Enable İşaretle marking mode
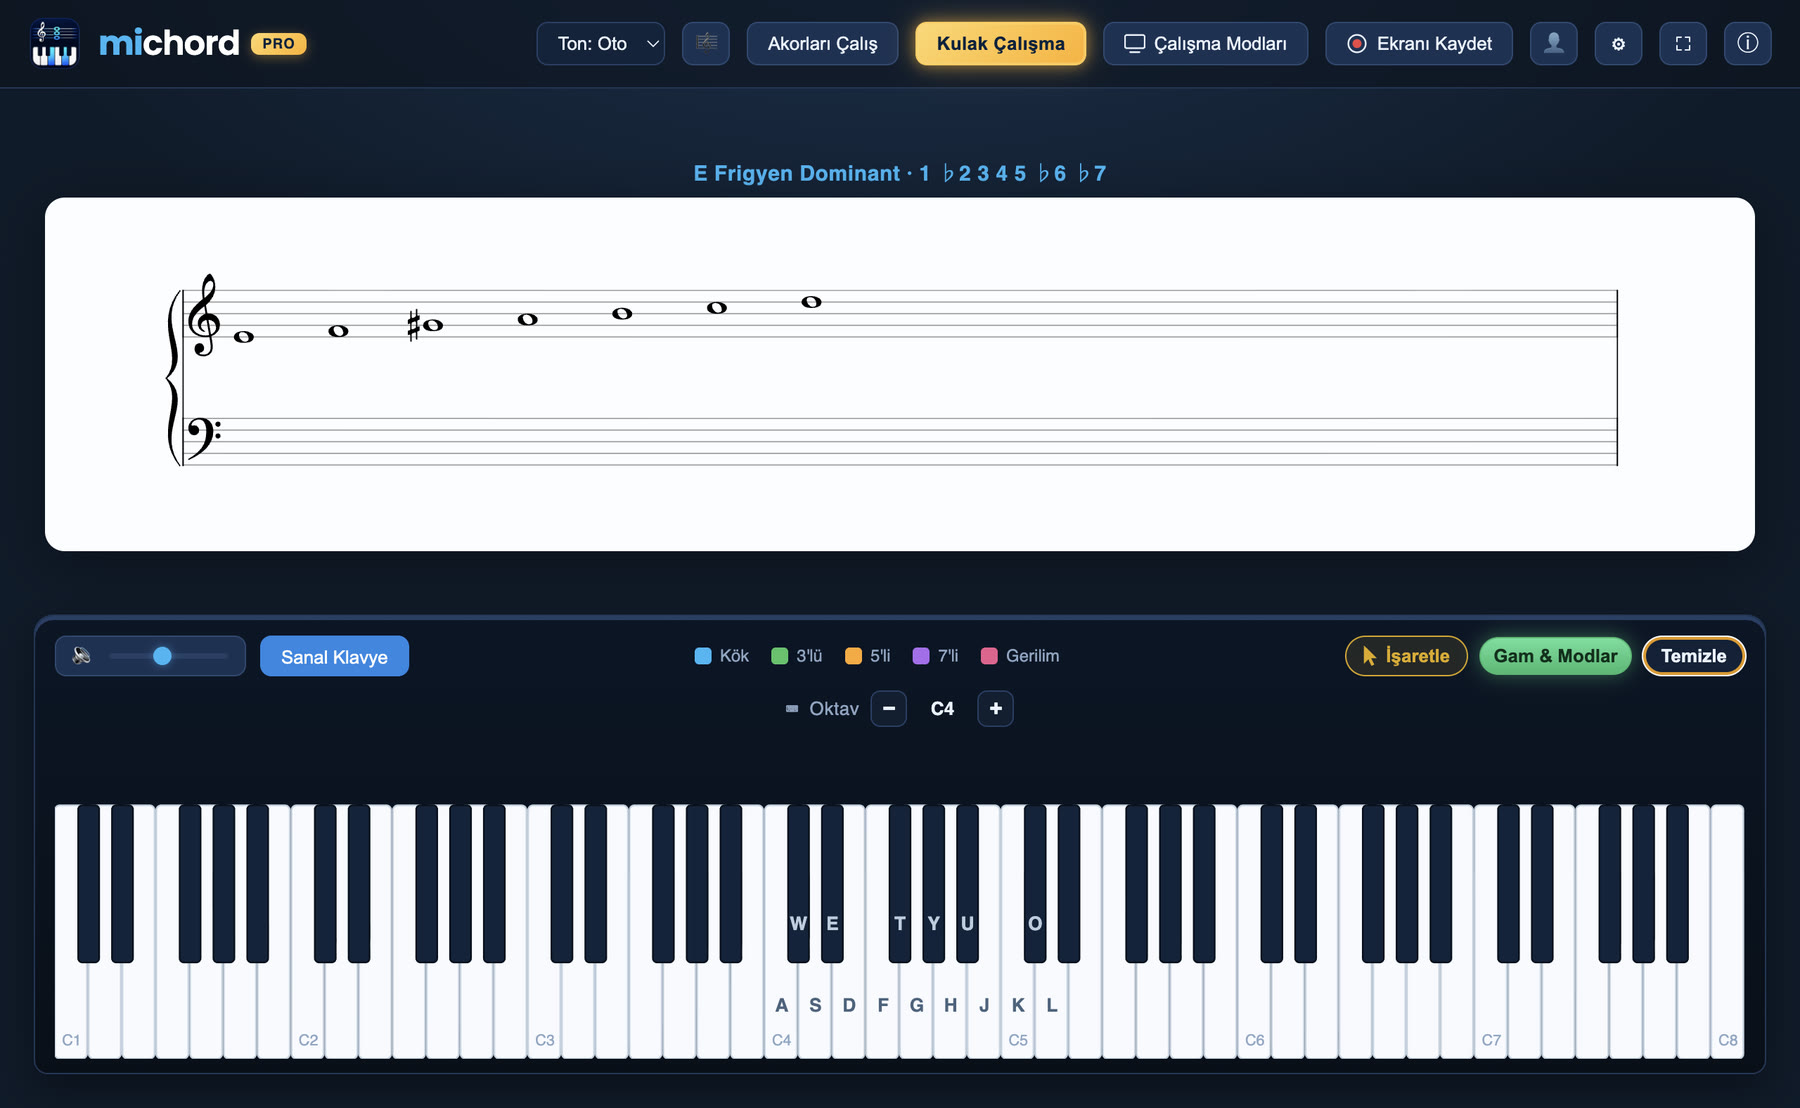Image resolution: width=1800 pixels, height=1108 pixels. point(1406,656)
